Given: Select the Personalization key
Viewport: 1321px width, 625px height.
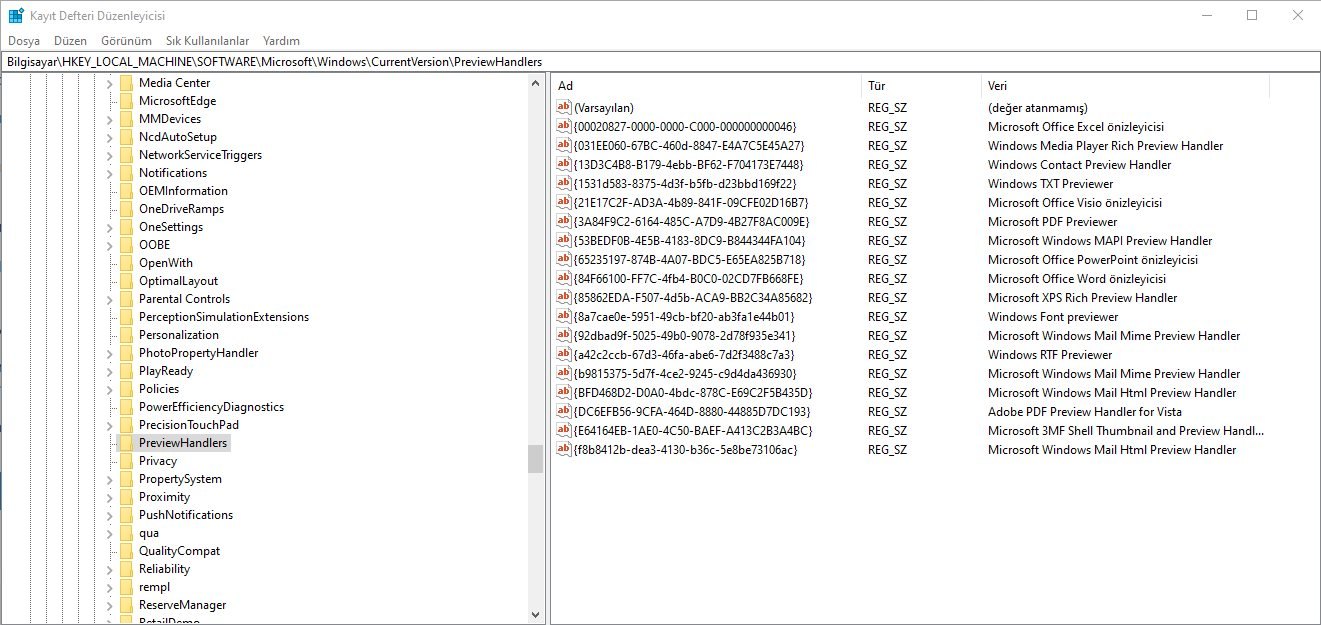Looking at the screenshot, I should (179, 335).
